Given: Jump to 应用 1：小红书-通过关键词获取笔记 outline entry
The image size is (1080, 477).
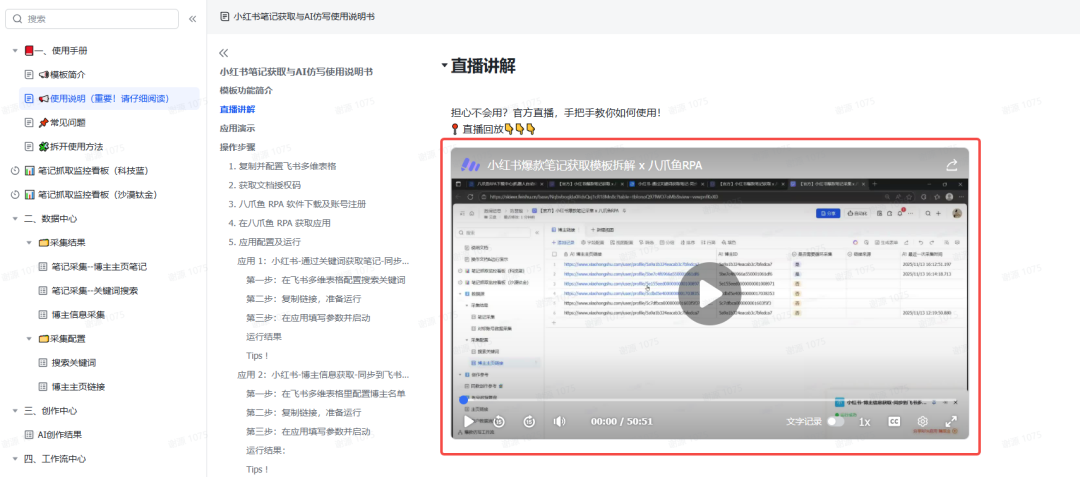Looking at the screenshot, I should [324, 262].
